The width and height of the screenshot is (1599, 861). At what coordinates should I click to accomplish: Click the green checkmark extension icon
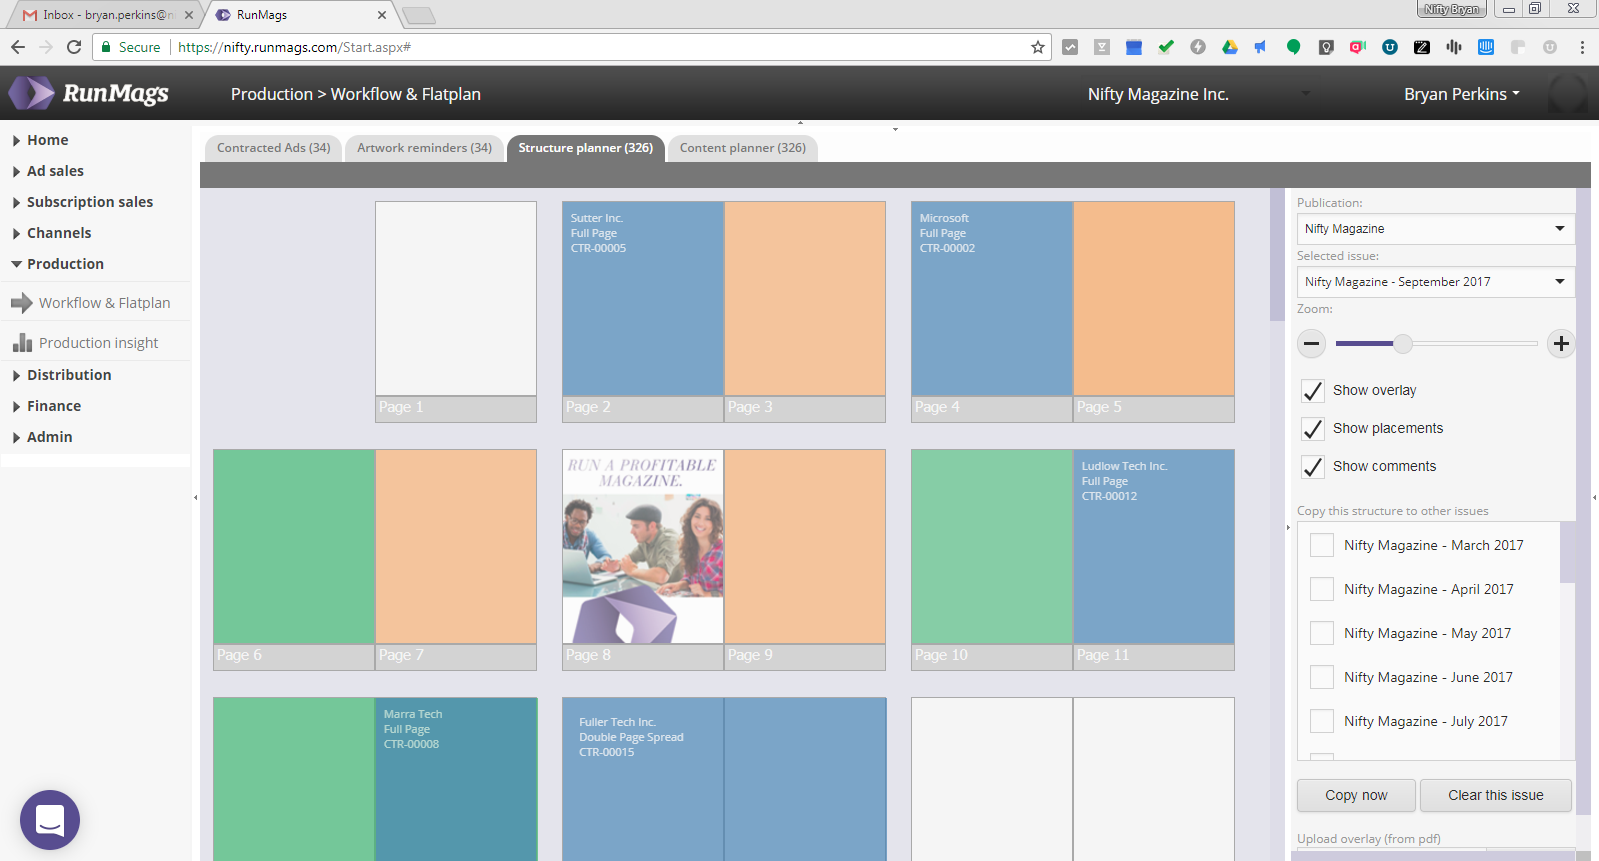[x=1166, y=47]
